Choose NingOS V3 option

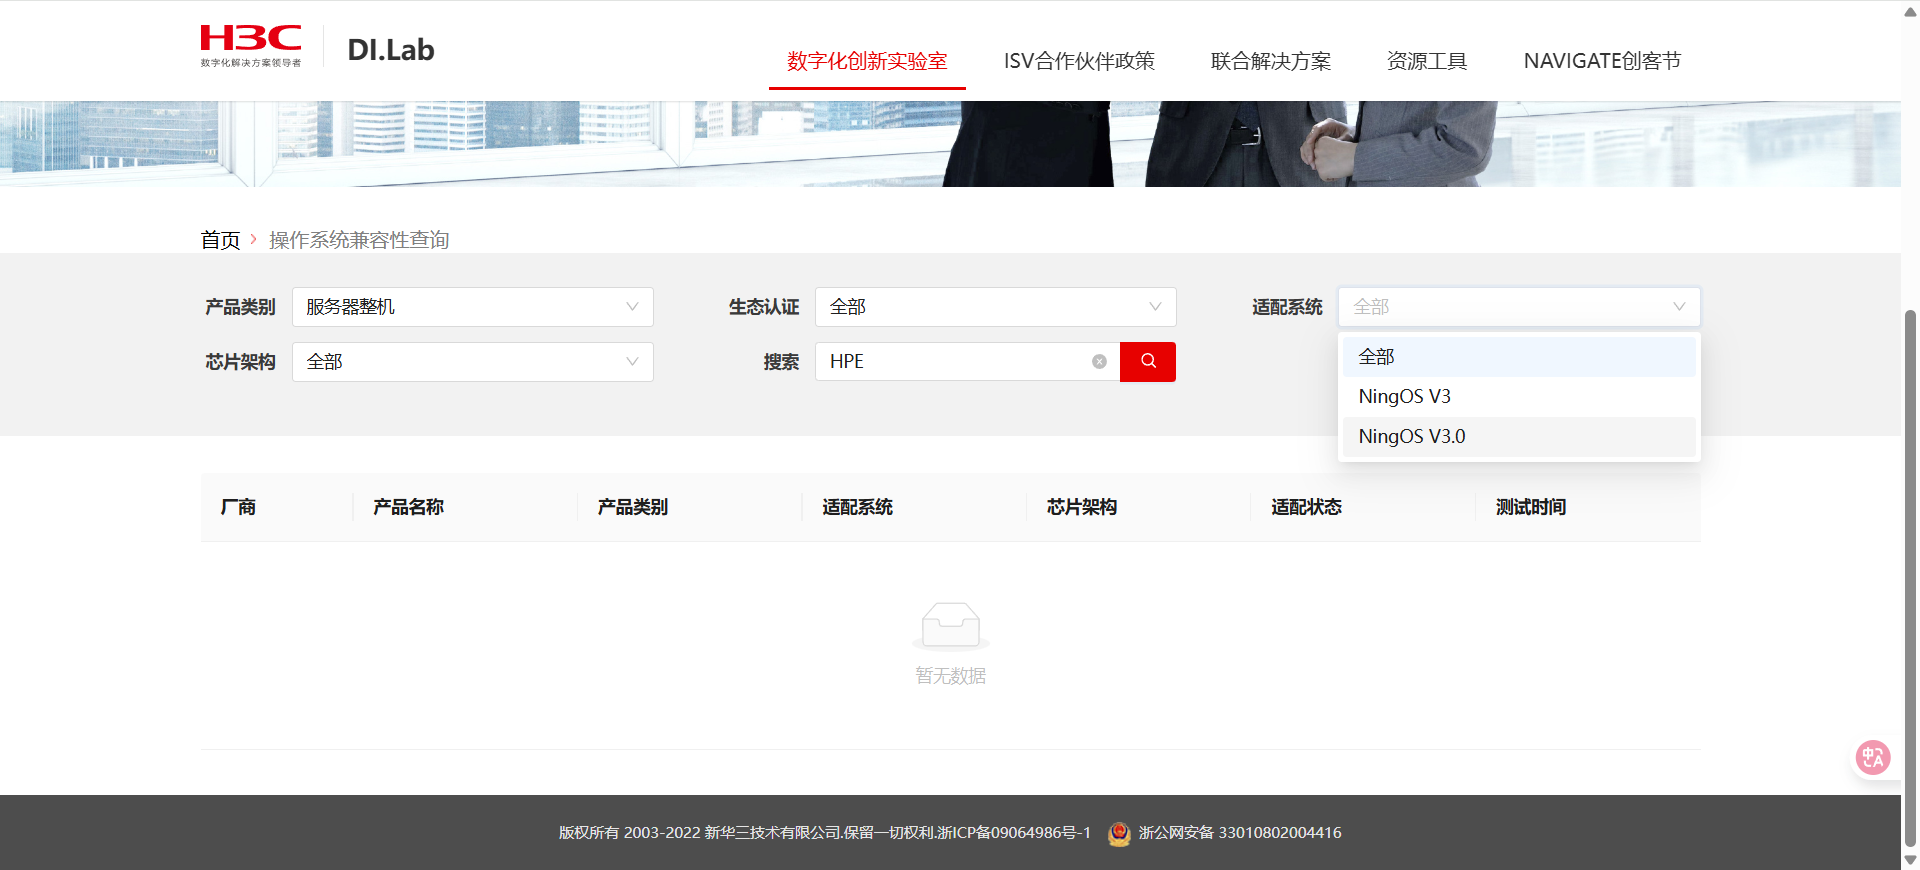coord(1519,397)
